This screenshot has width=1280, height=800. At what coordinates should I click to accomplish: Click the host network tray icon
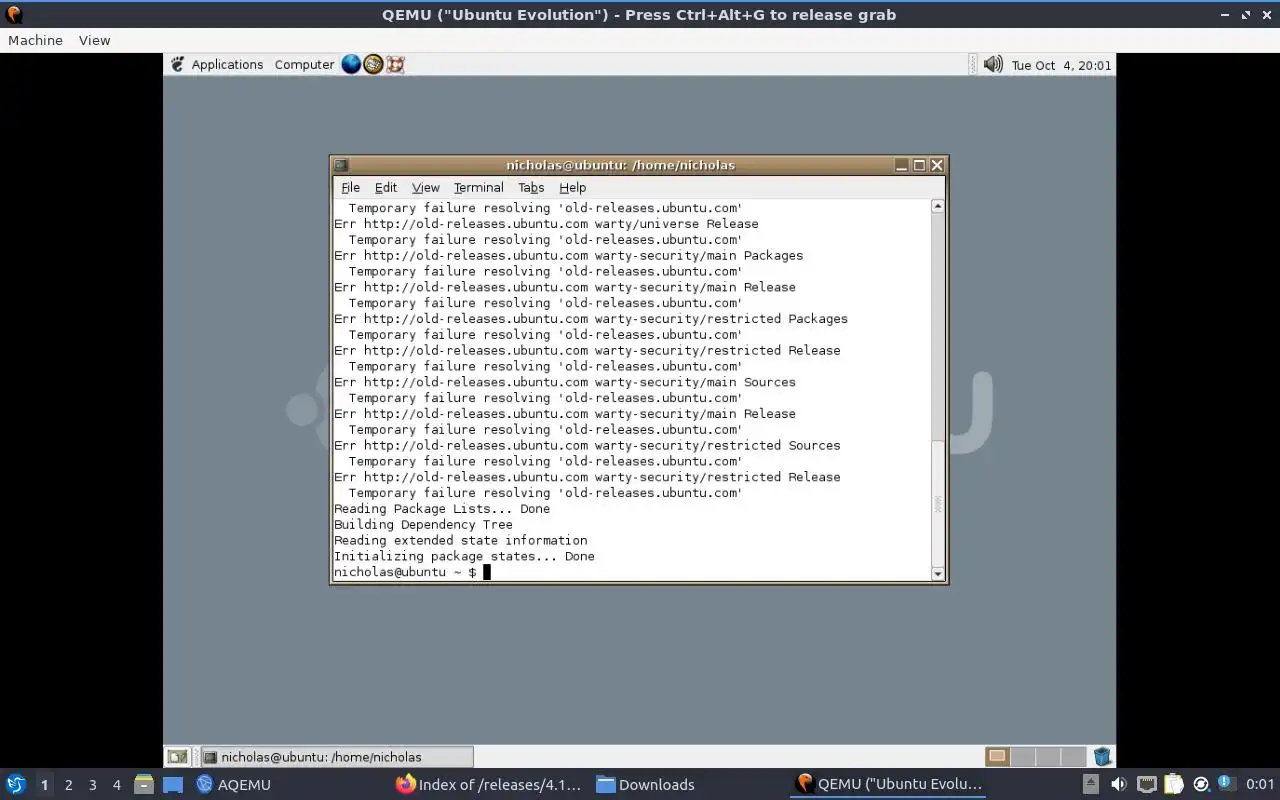pyautogui.click(x=1146, y=784)
